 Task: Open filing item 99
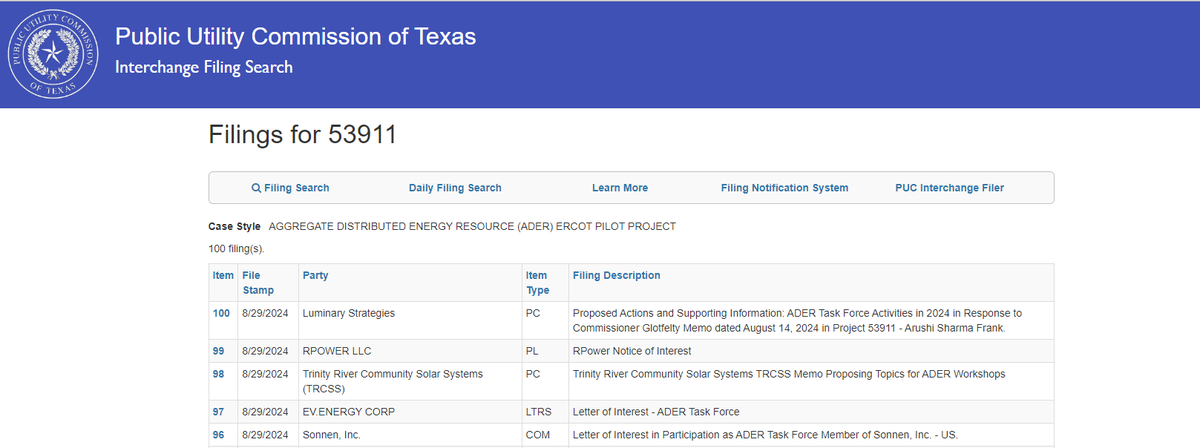[x=218, y=351]
